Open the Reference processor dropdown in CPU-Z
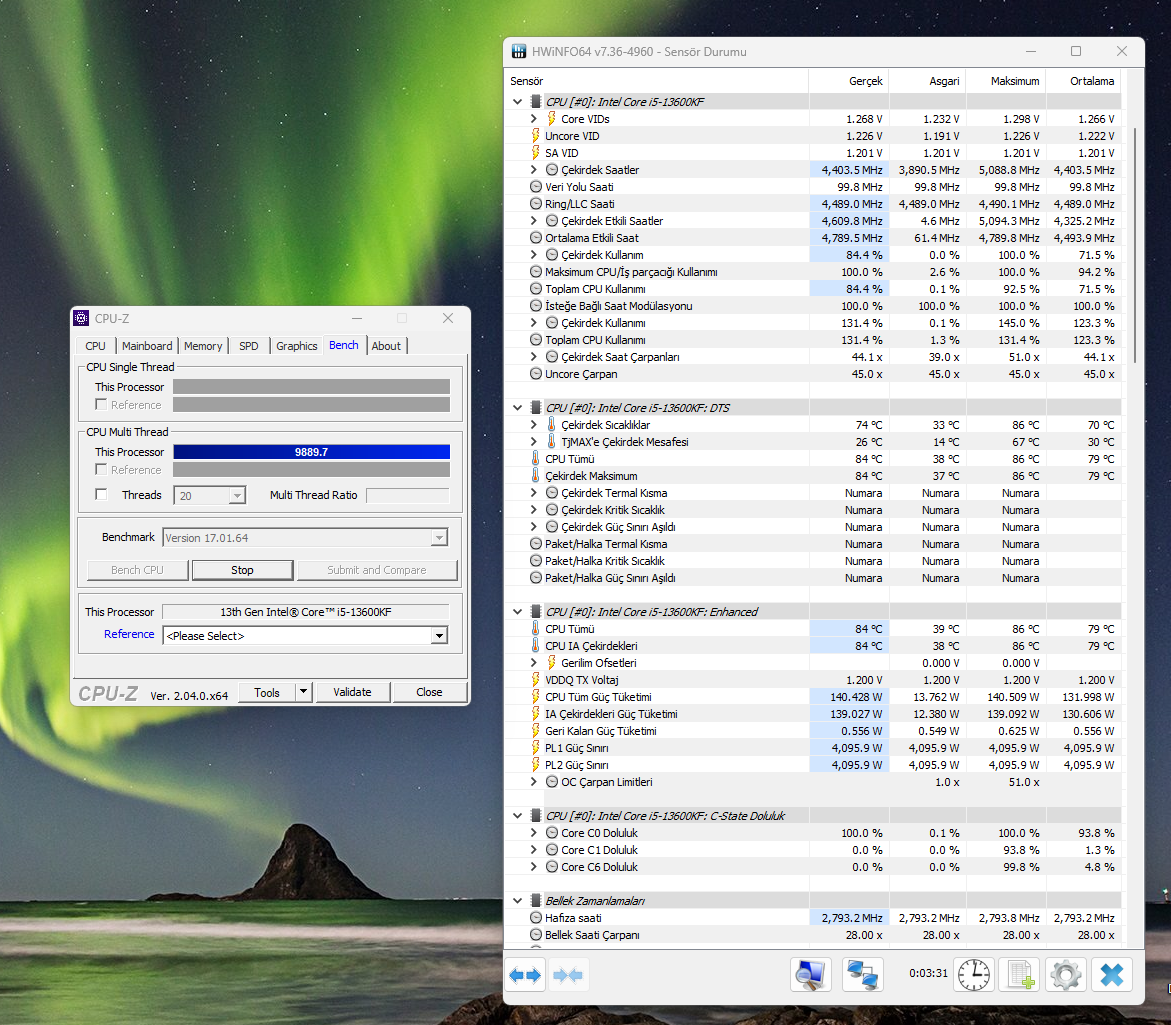This screenshot has width=1171, height=1025. pyautogui.click(x=439, y=635)
